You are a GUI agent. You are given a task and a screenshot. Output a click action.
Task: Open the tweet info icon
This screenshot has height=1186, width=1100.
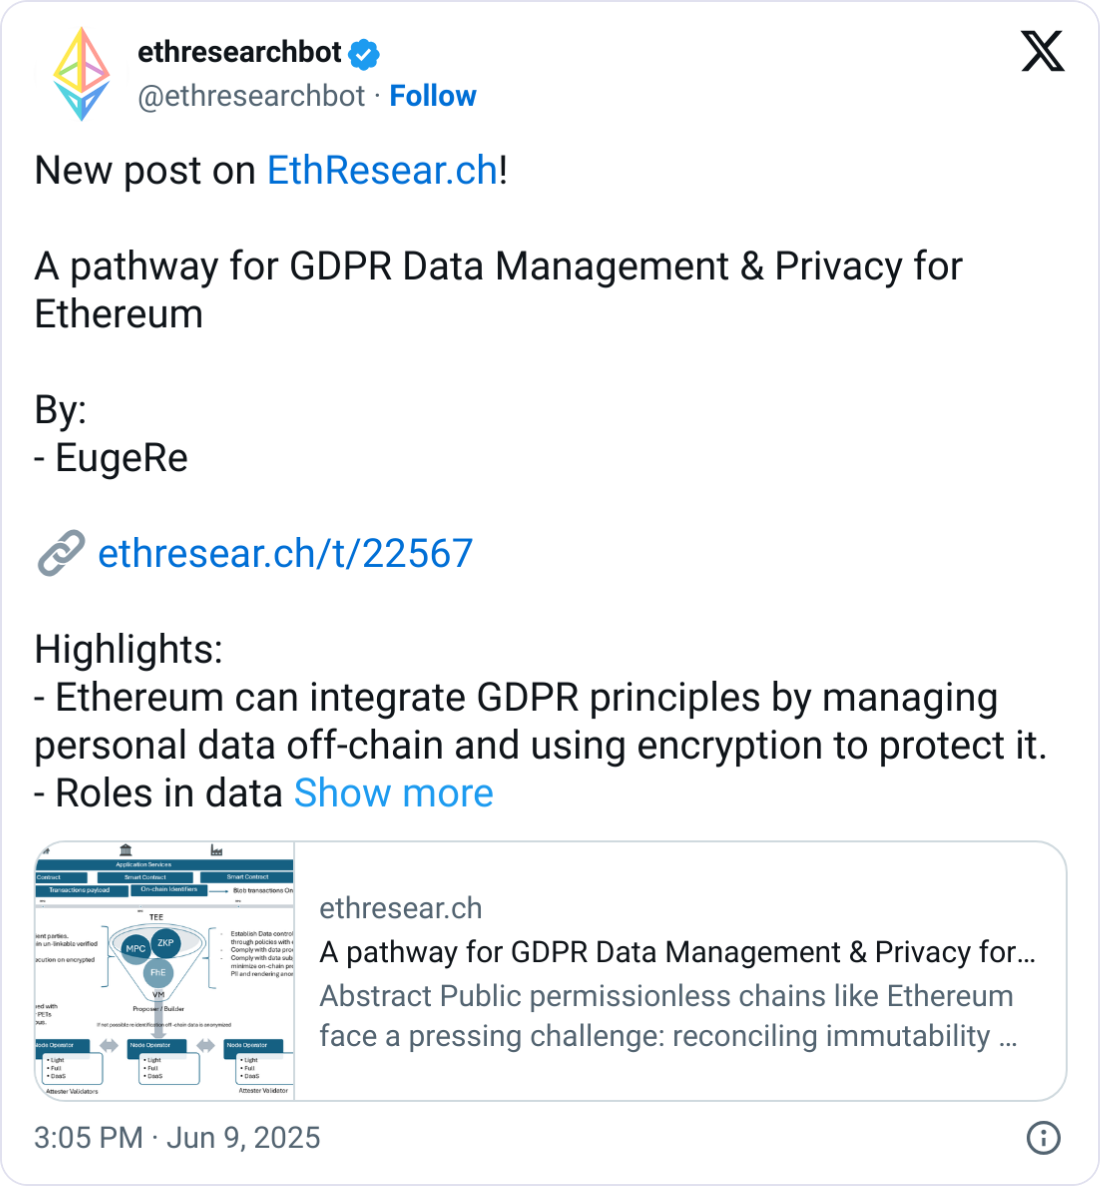pos(1043,1138)
